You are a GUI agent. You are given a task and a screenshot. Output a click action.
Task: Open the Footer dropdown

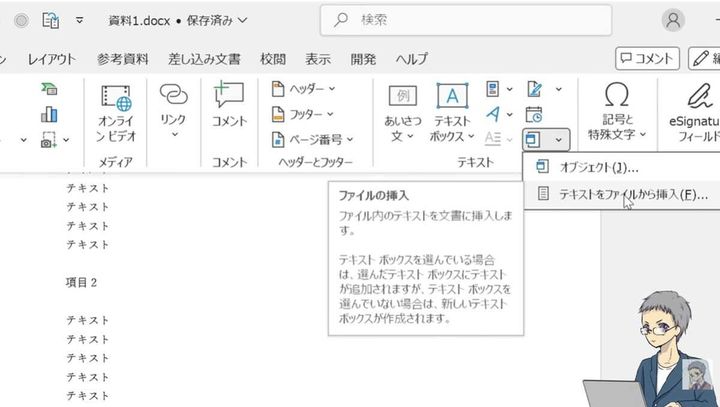point(303,114)
